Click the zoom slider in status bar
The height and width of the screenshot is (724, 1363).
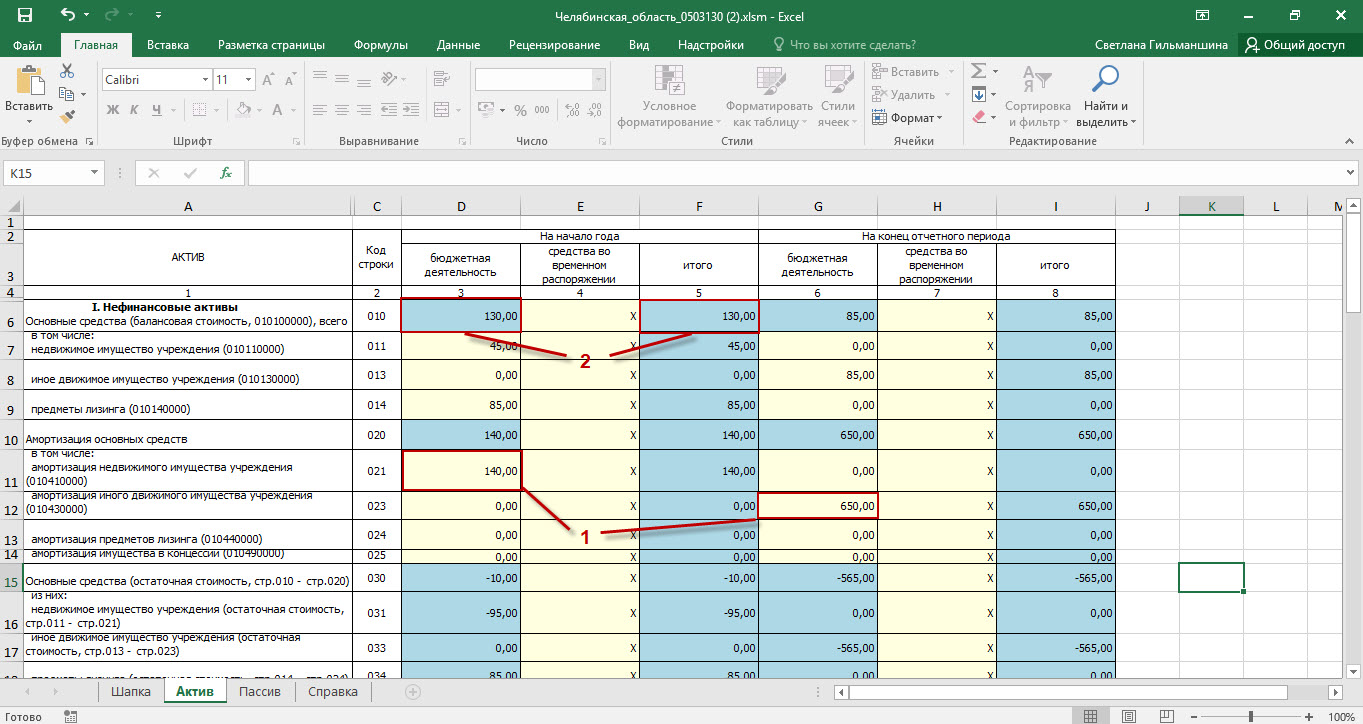coord(1251,716)
